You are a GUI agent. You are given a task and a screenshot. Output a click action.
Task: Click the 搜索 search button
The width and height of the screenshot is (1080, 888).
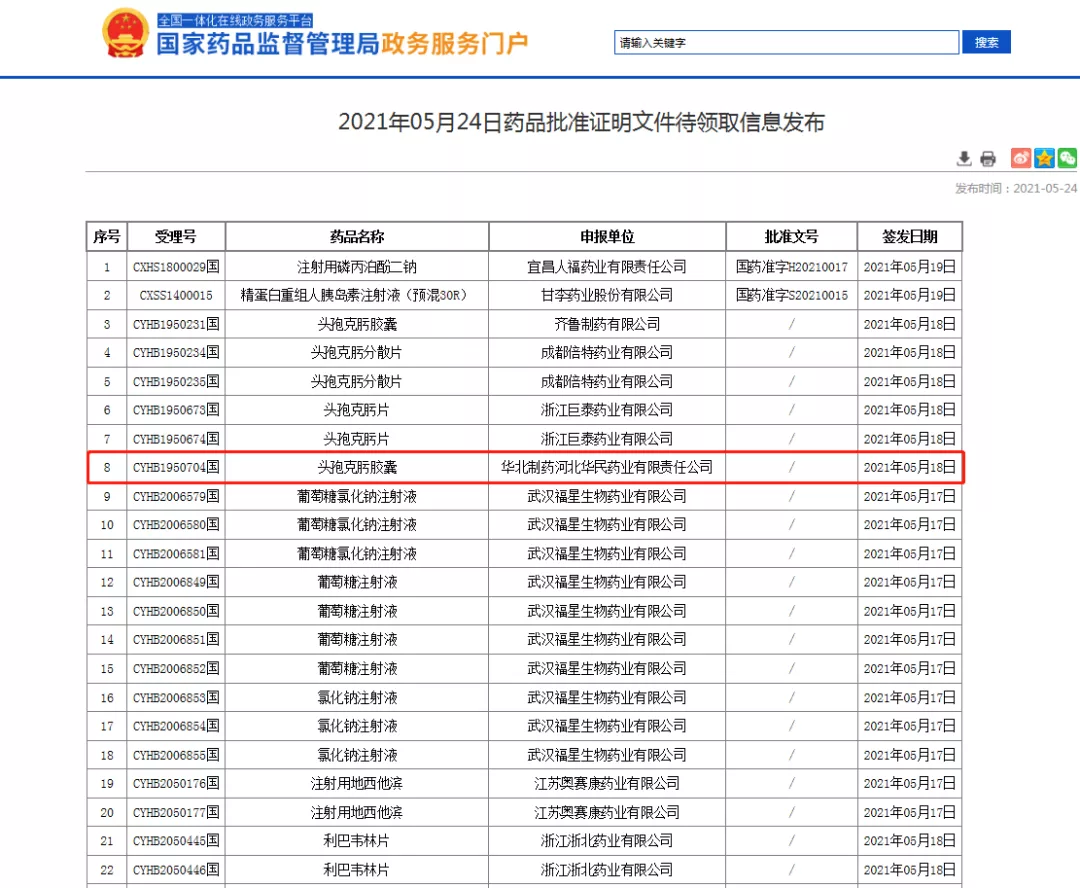(x=986, y=42)
